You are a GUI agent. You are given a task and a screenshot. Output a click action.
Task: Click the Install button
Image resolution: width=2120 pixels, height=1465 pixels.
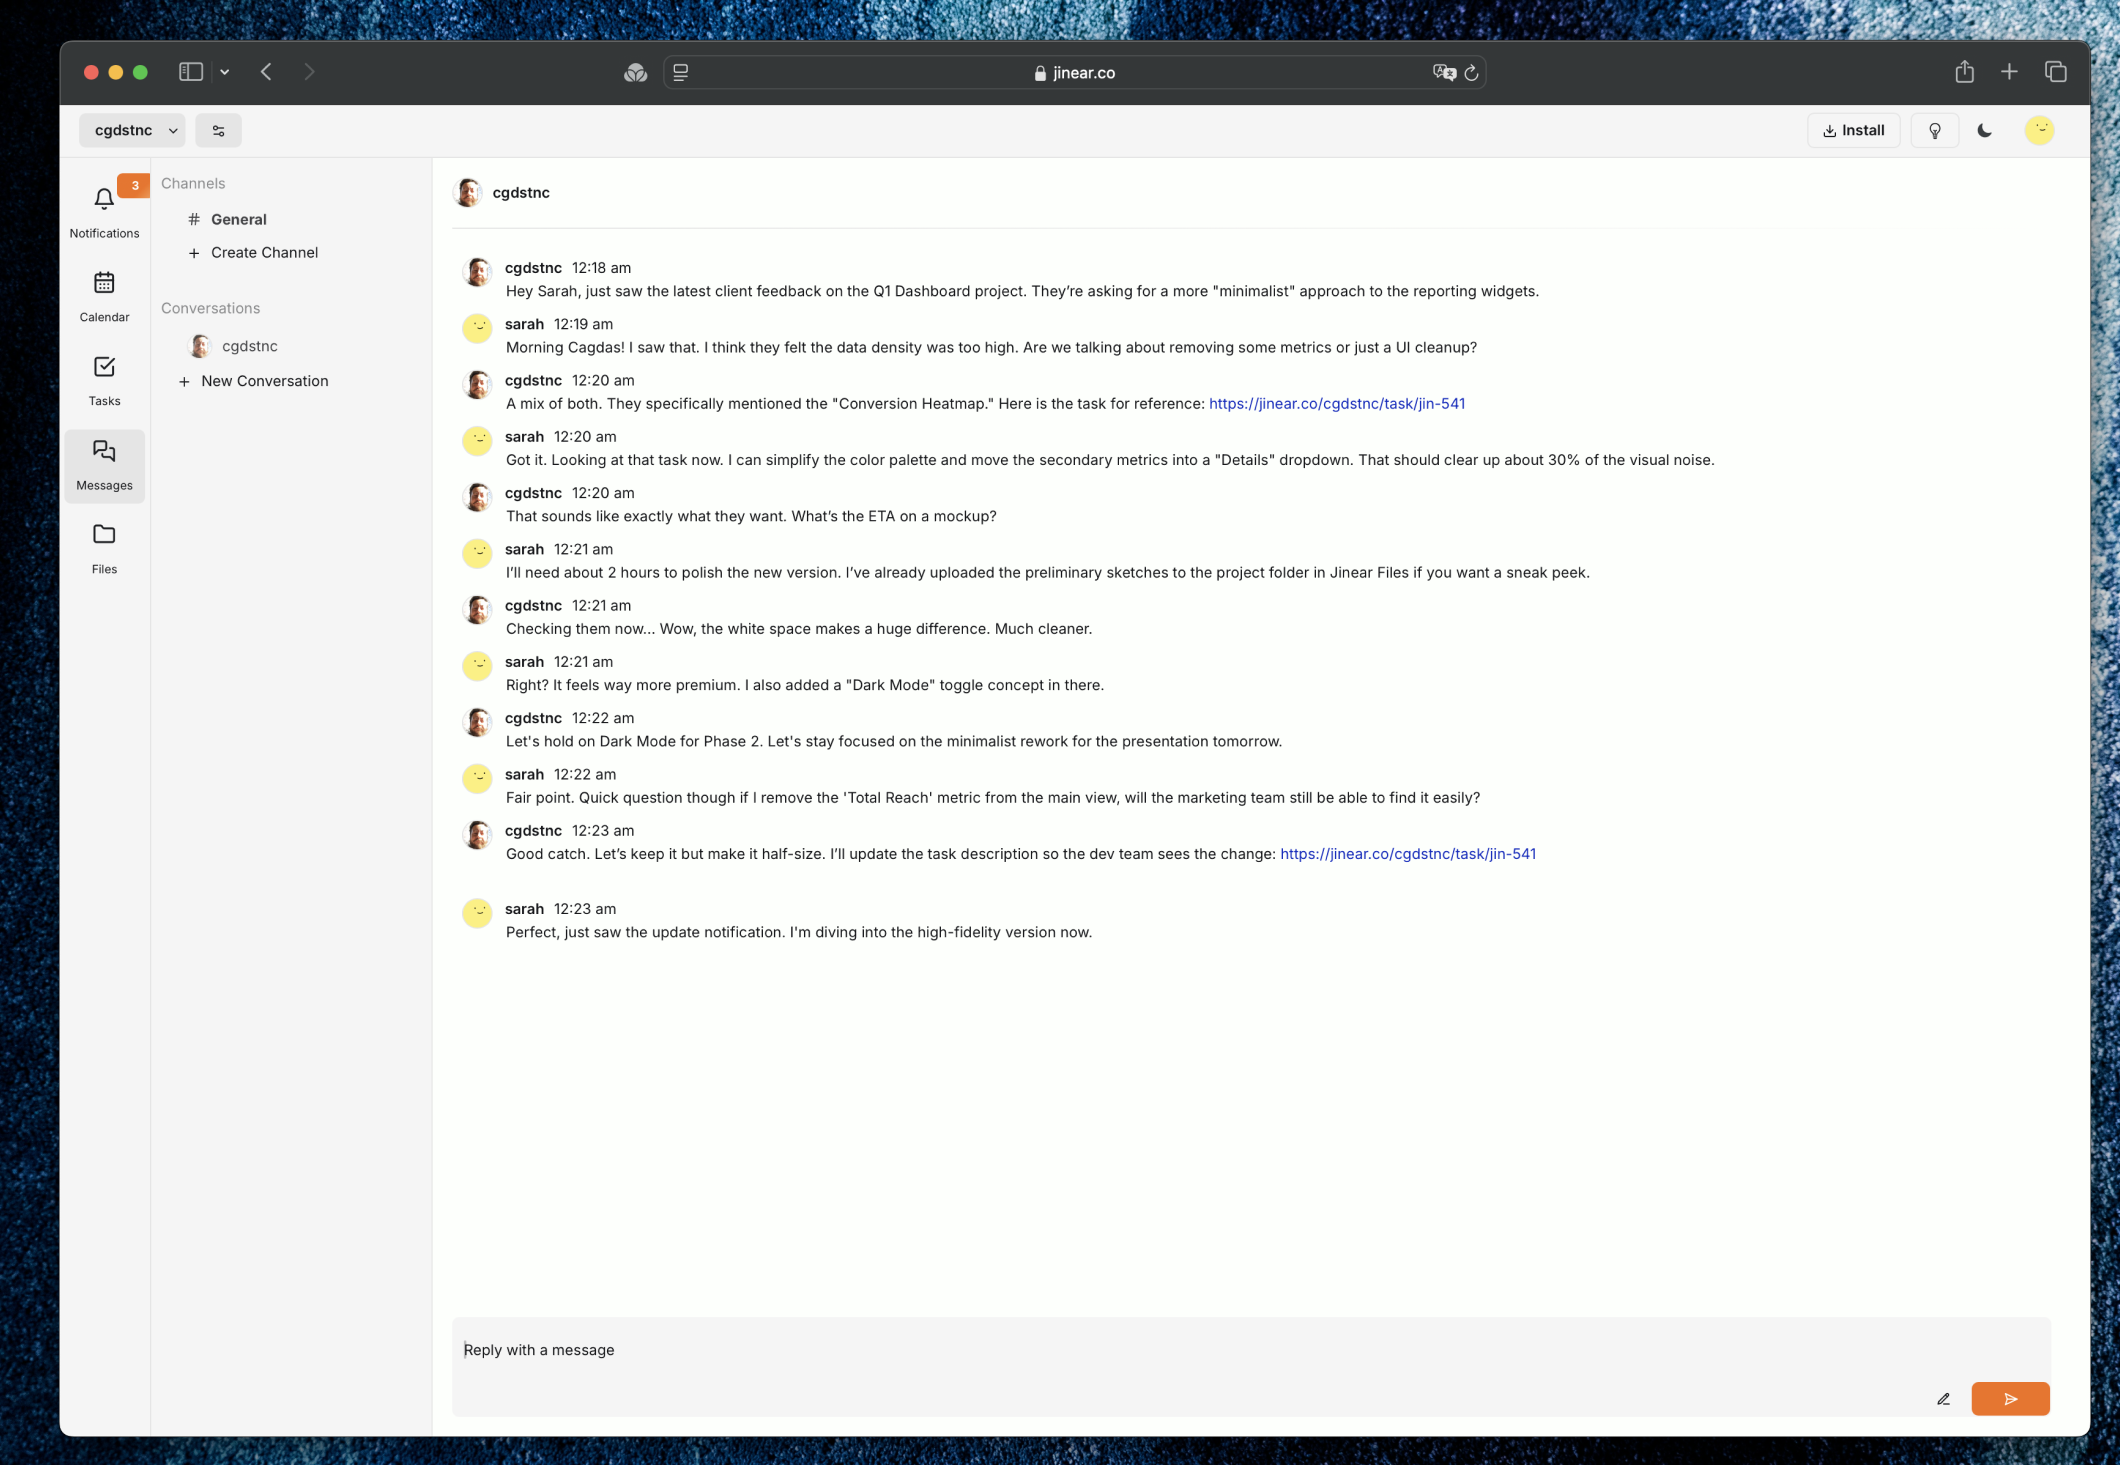tap(1853, 130)
